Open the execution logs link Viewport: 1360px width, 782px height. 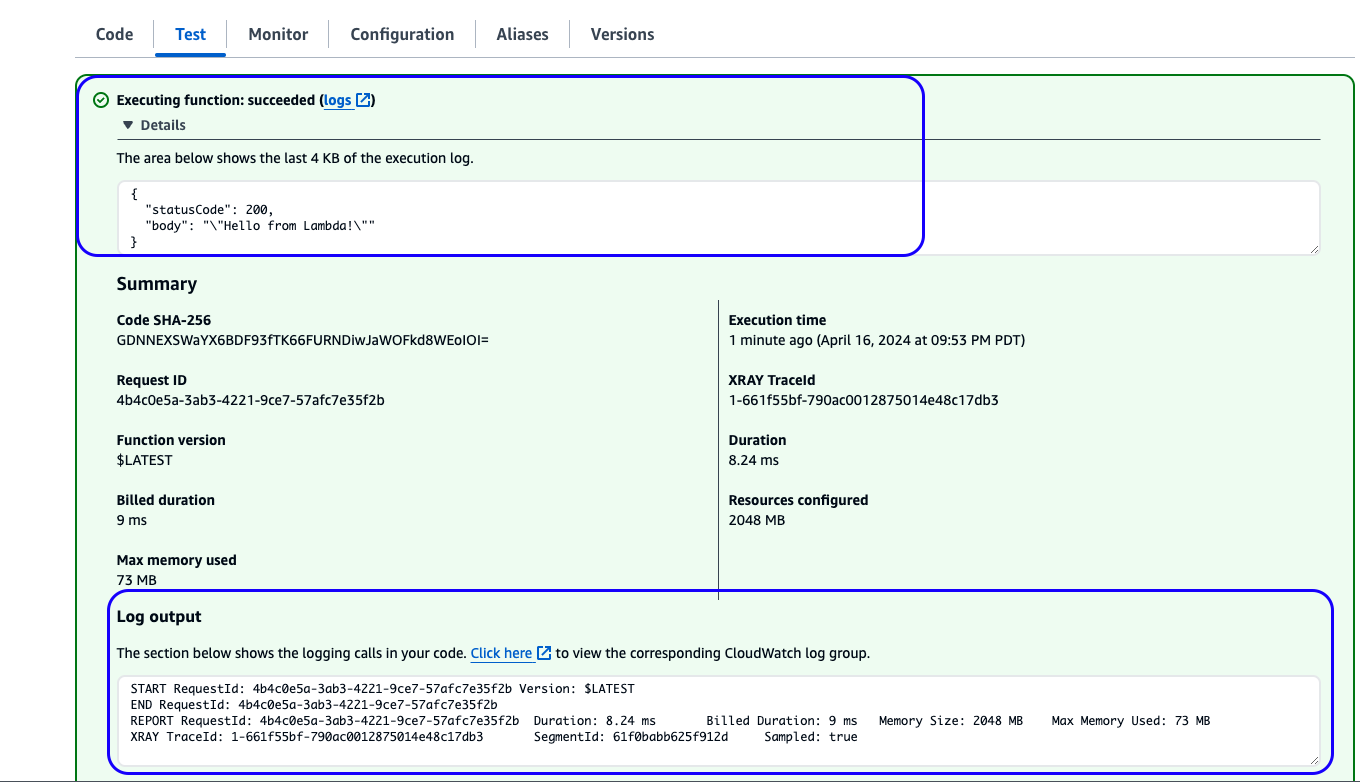tap(338, 100)
